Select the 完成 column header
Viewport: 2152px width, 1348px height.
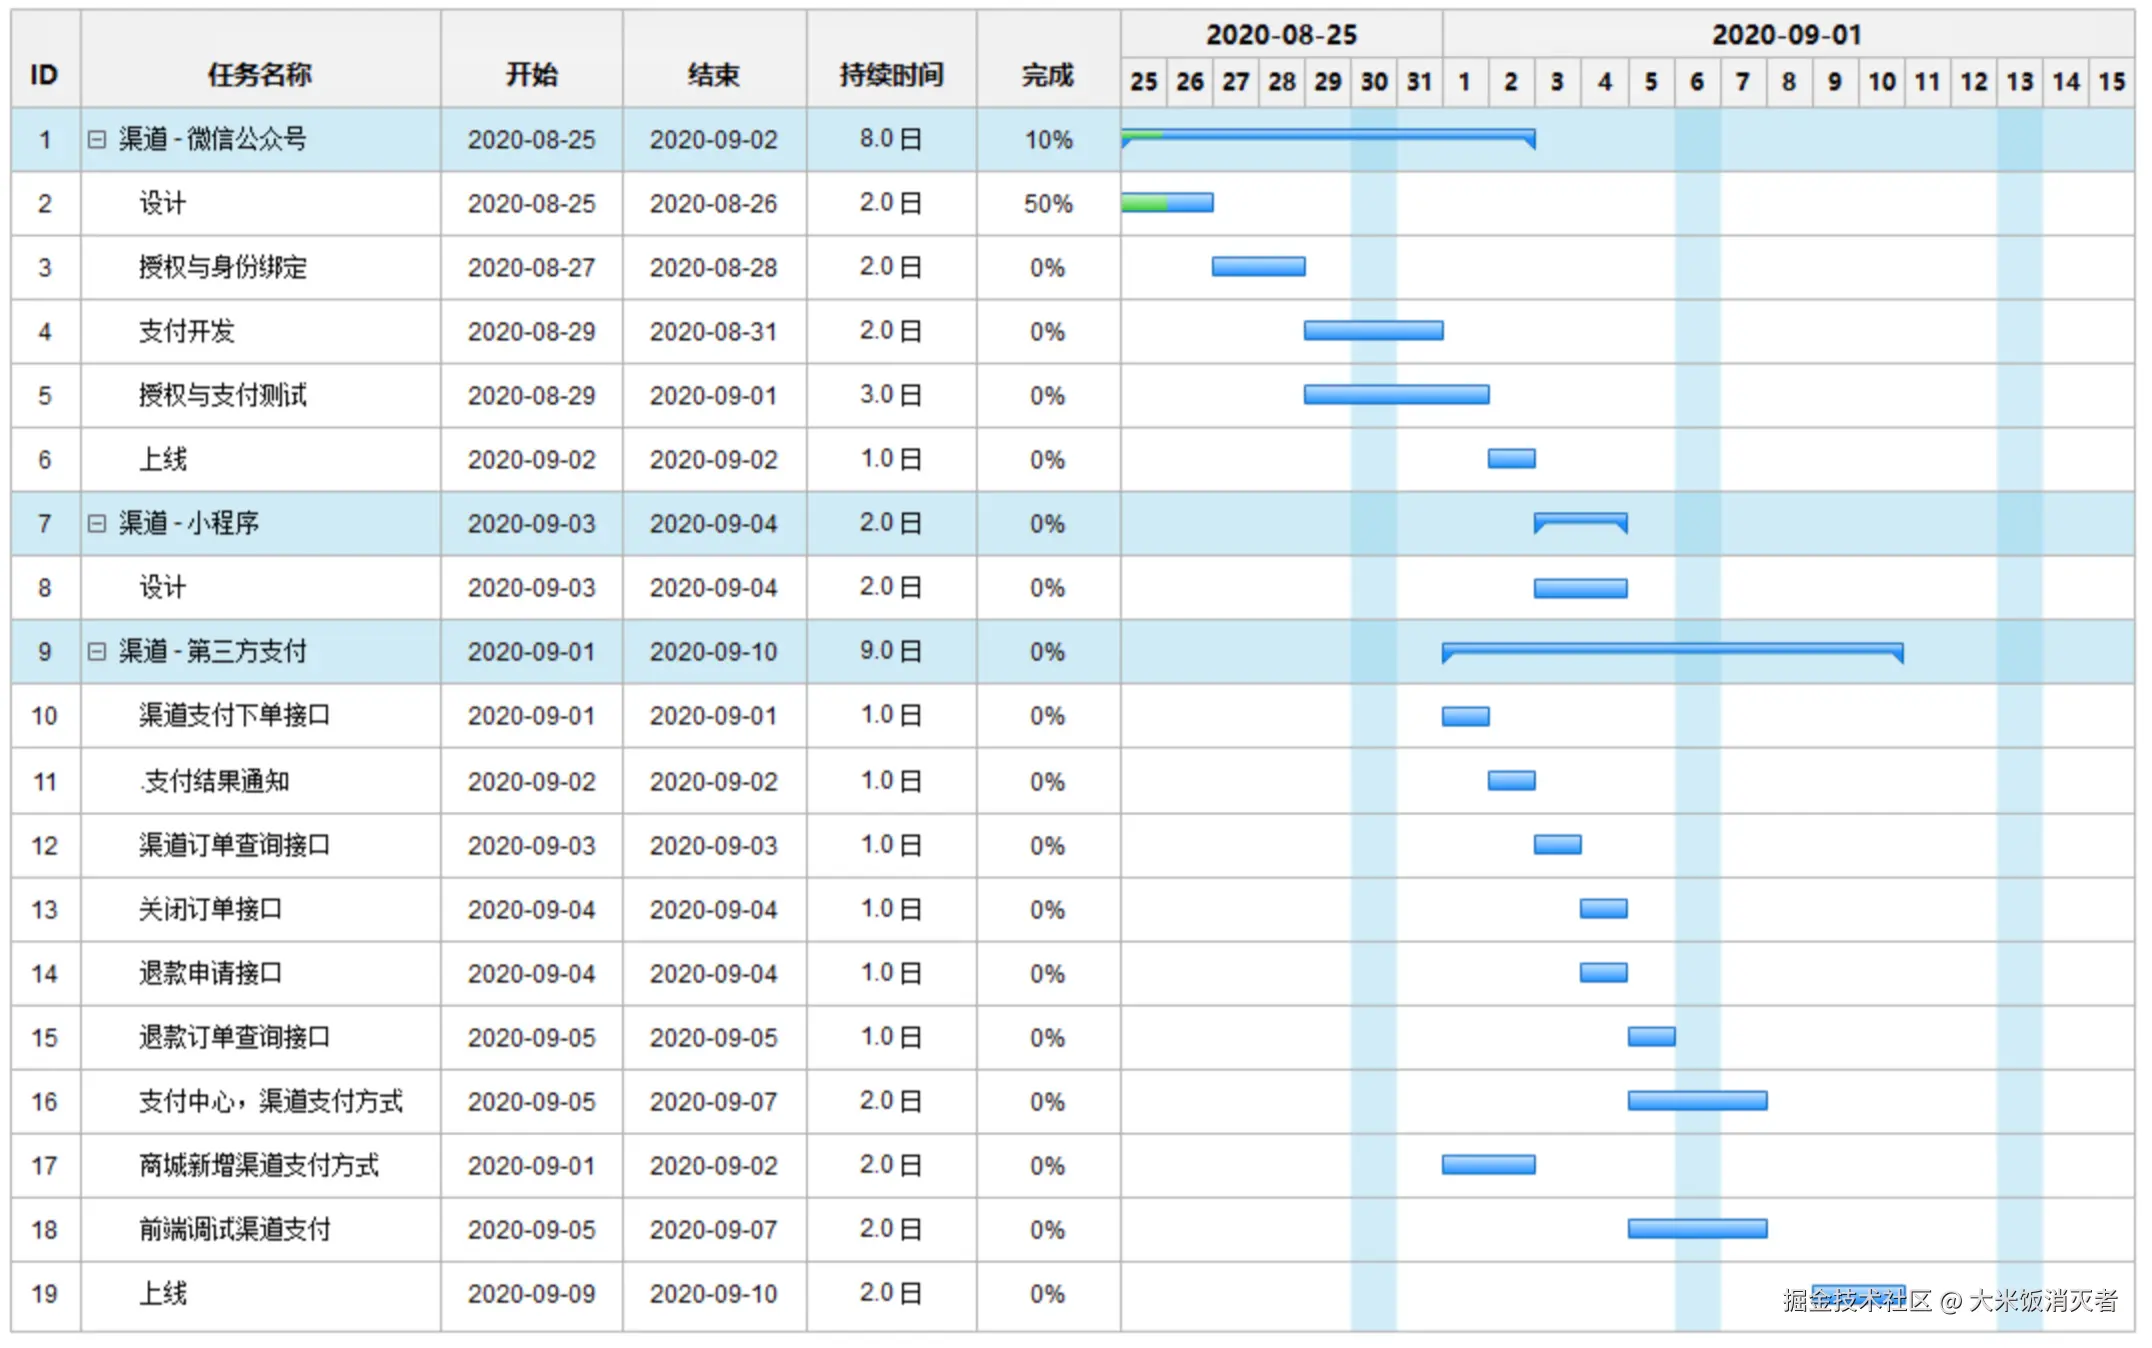1047,74
